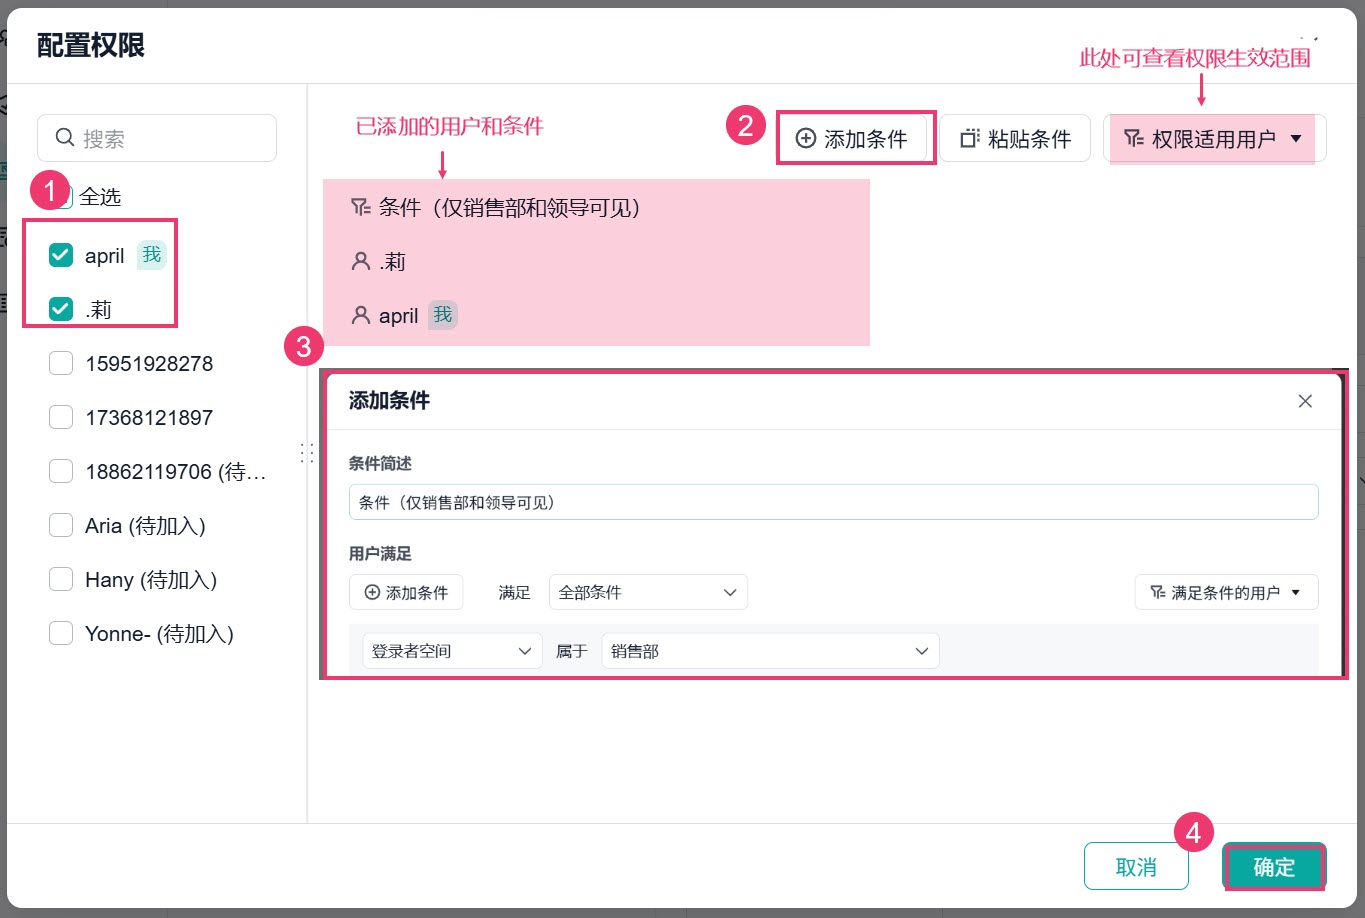The width and height of the screenshot is (1365, 918).
Task: Check the 15951928278 user checkbox
Action: point(61,363)
